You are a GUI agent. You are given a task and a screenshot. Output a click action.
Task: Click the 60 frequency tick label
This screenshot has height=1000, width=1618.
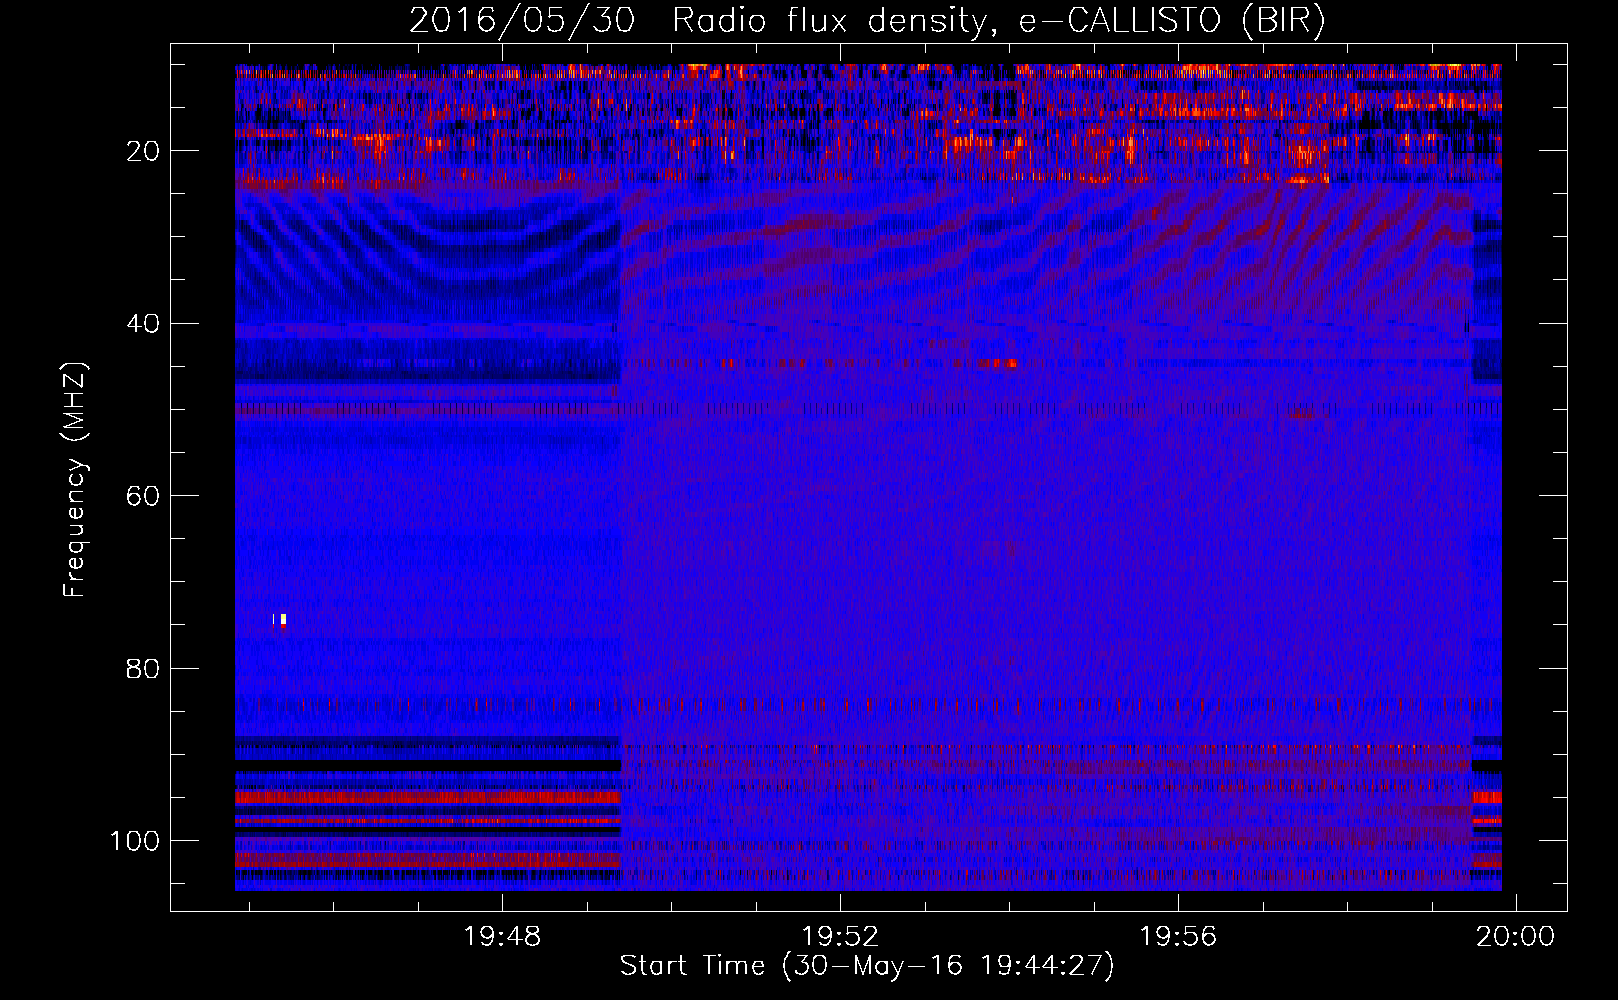143,496
